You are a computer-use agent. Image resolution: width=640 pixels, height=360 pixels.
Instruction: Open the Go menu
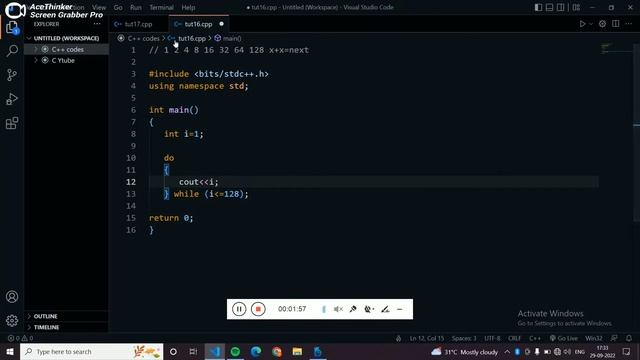pos(118,7)
